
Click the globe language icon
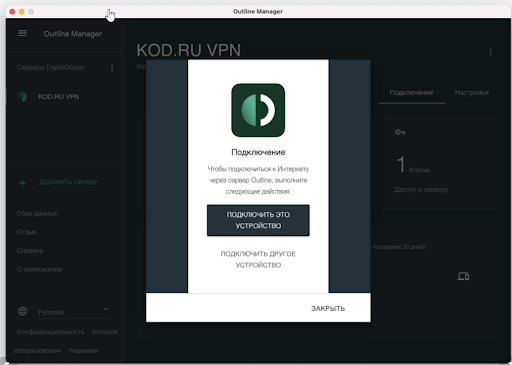22,312
